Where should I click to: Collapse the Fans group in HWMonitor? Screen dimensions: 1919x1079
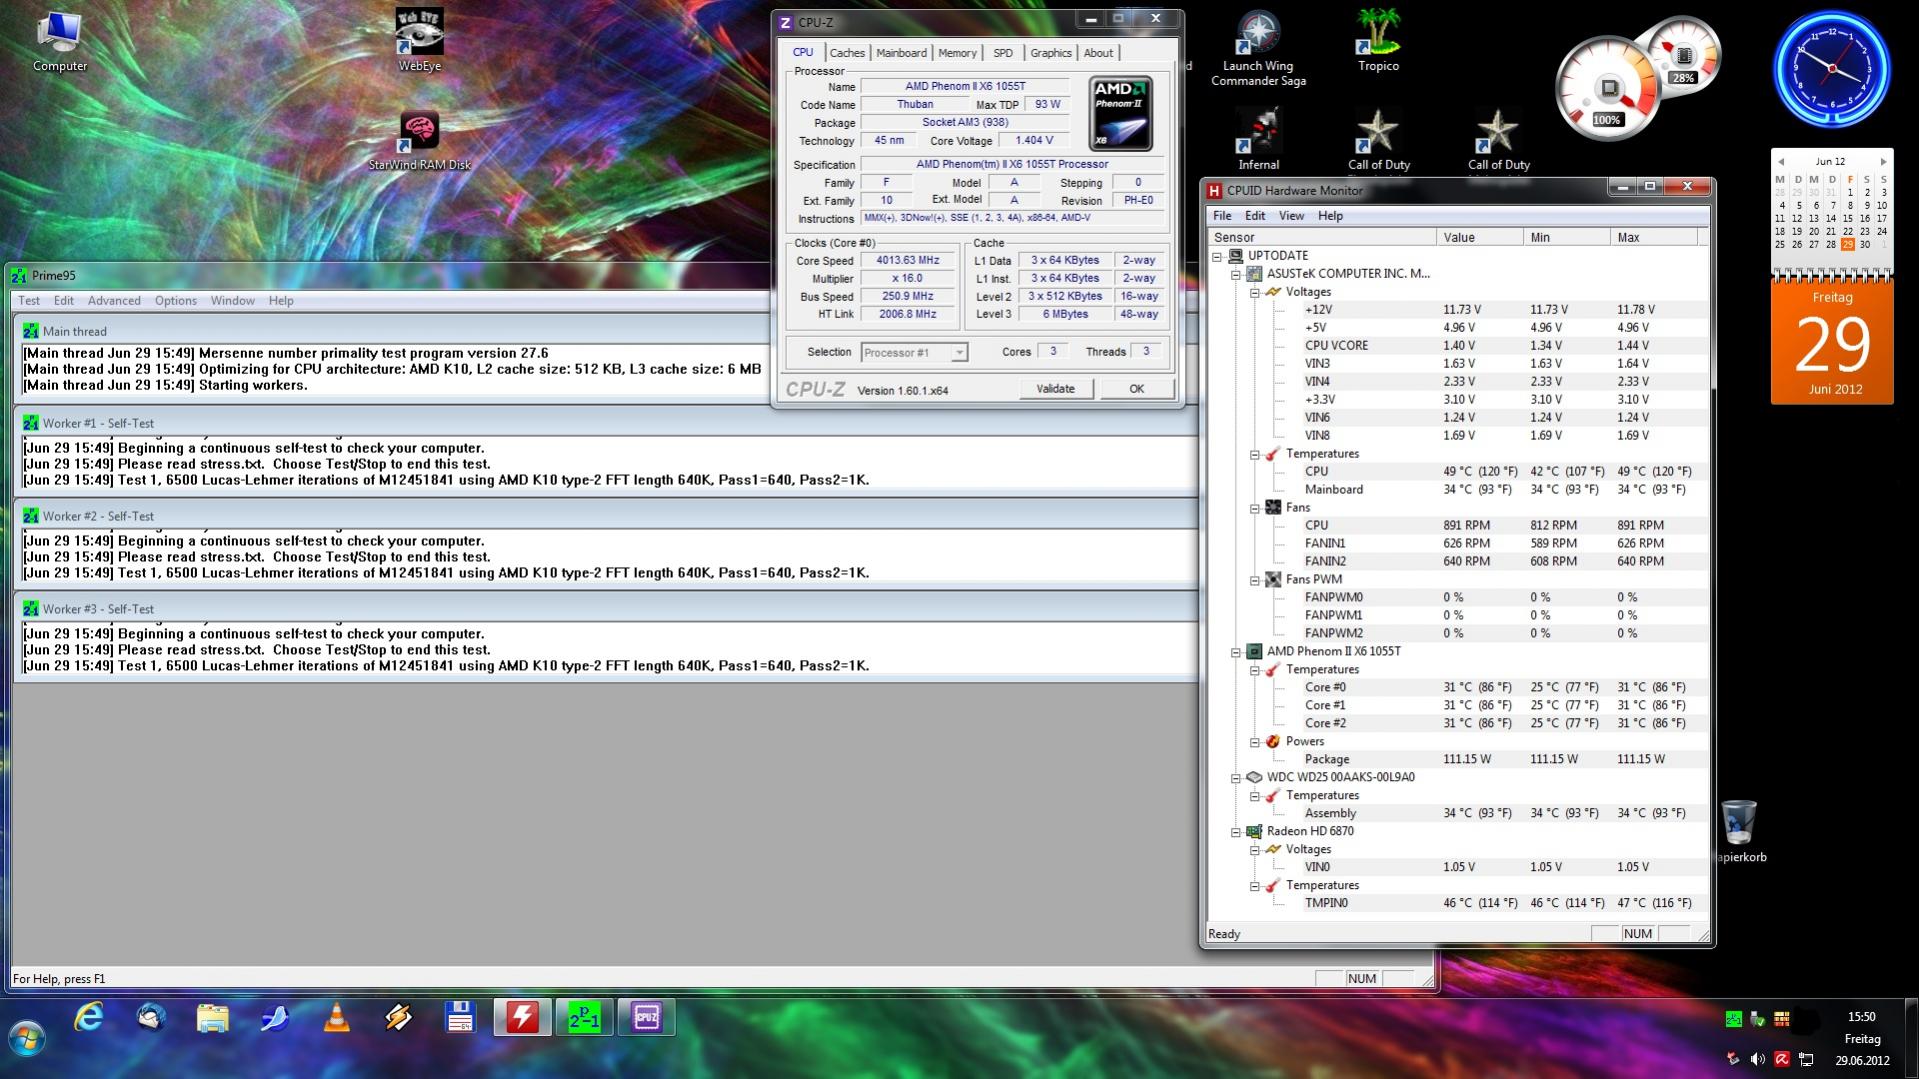click(x=1254, y=508)
